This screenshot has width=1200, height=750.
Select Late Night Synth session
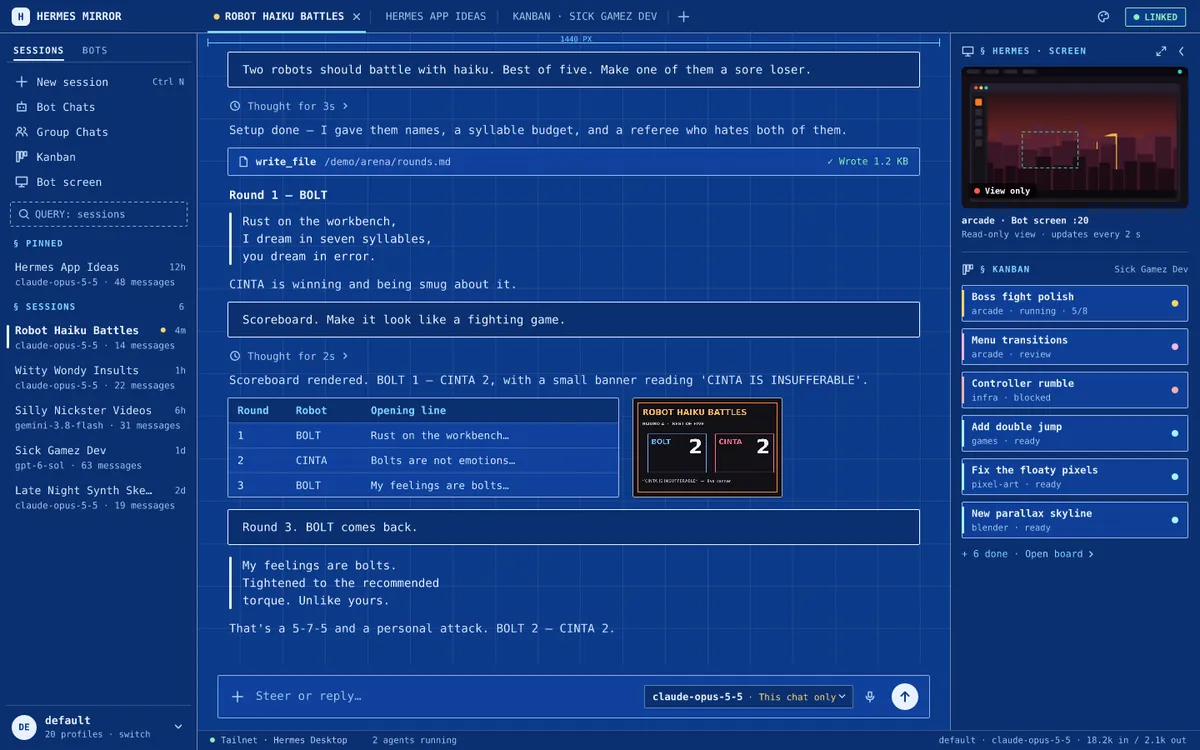tap(98, 497)
